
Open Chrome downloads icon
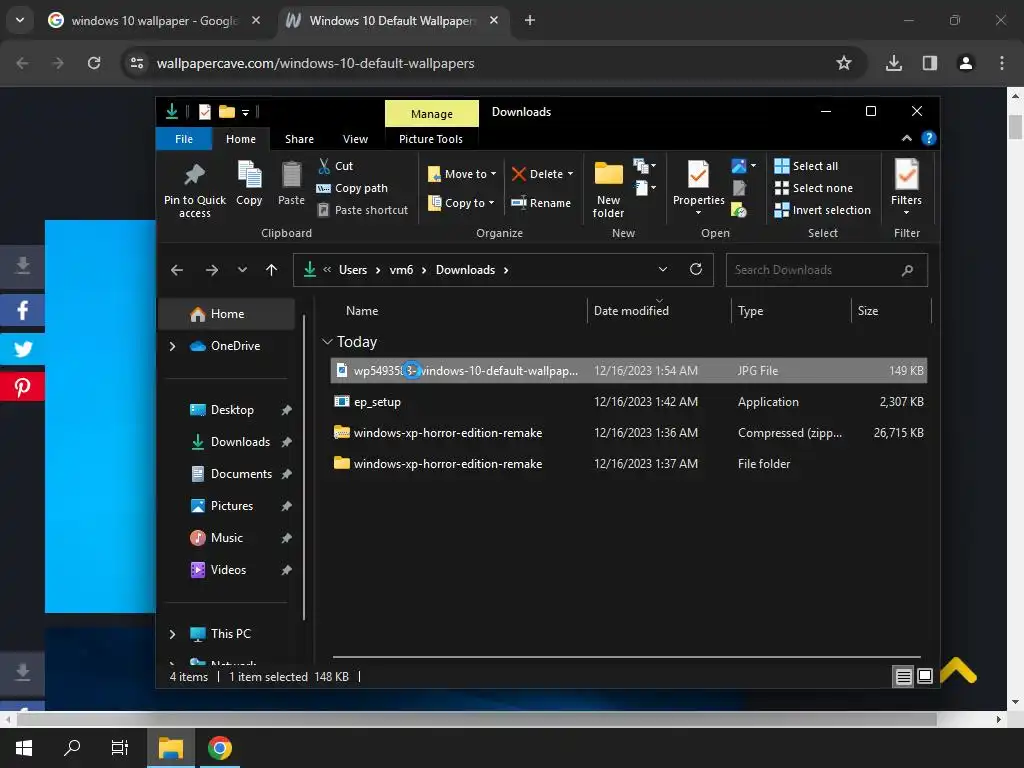894,63
